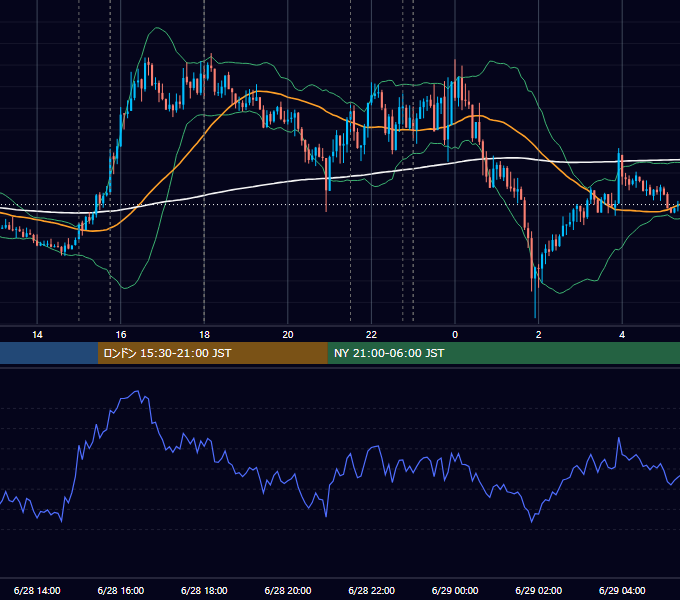Viewport: 680px width, 600px height.
Task: Click the NY 21:00-06:00 JST session bar
Action: [503, 353]
